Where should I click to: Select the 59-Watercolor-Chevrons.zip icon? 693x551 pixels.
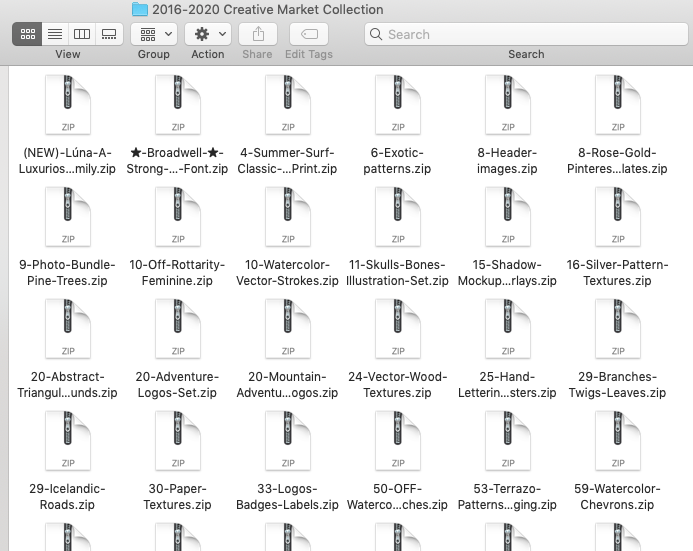(x=618, y=441)
